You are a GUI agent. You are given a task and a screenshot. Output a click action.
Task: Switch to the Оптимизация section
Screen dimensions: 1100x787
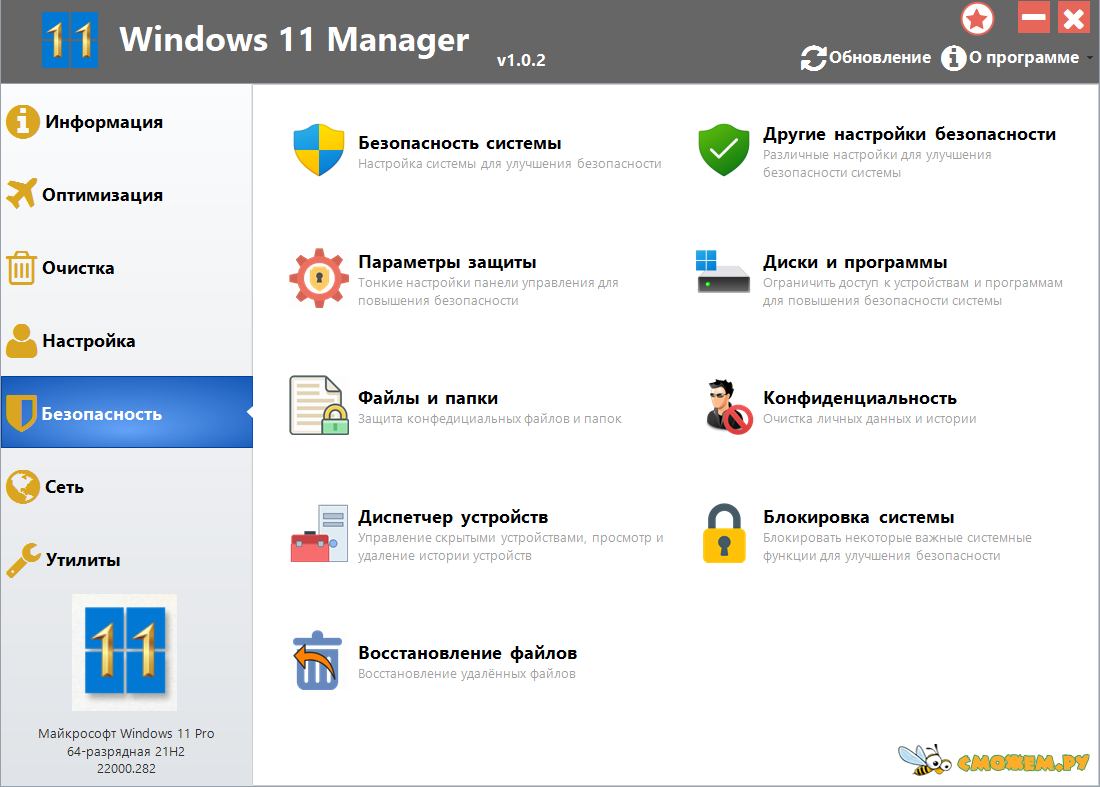(x=126, y=195)
